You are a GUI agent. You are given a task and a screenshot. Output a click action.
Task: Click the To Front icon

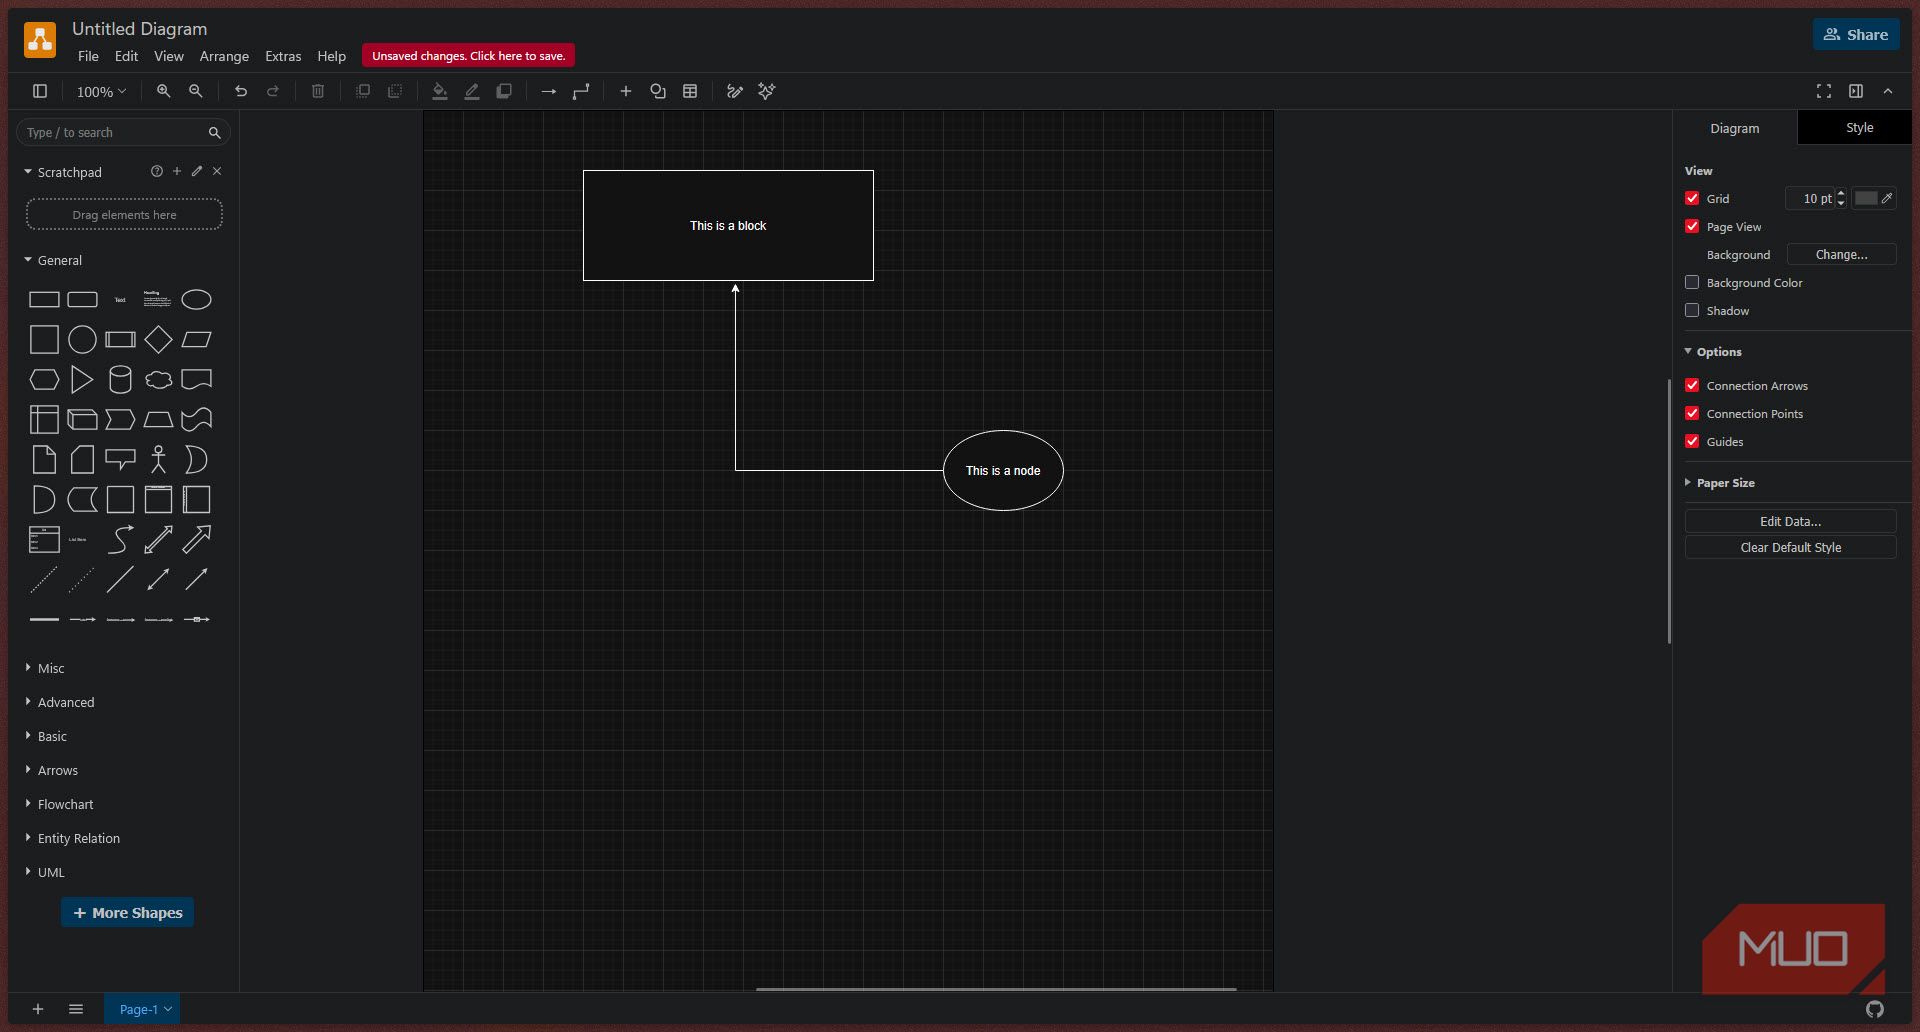[x=363, y=91]
